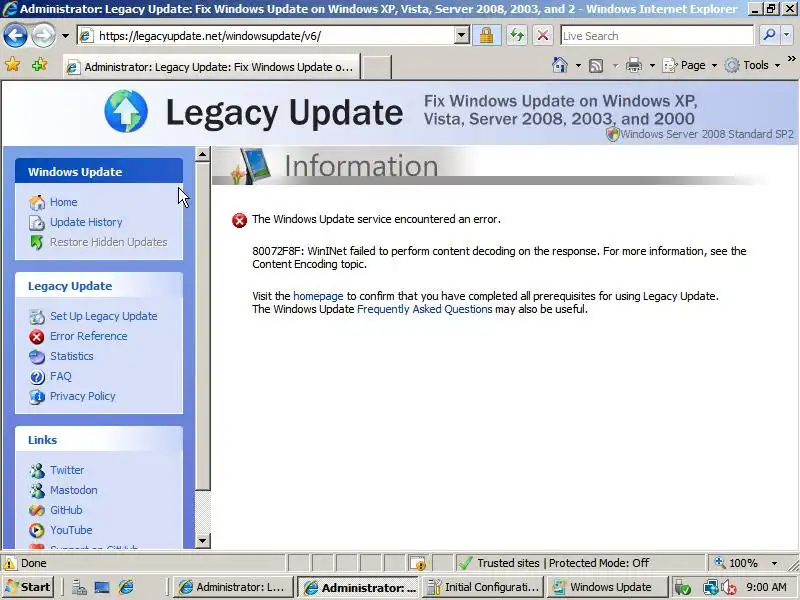Click the Legacy Update globe logo

(x=126, y=111)
